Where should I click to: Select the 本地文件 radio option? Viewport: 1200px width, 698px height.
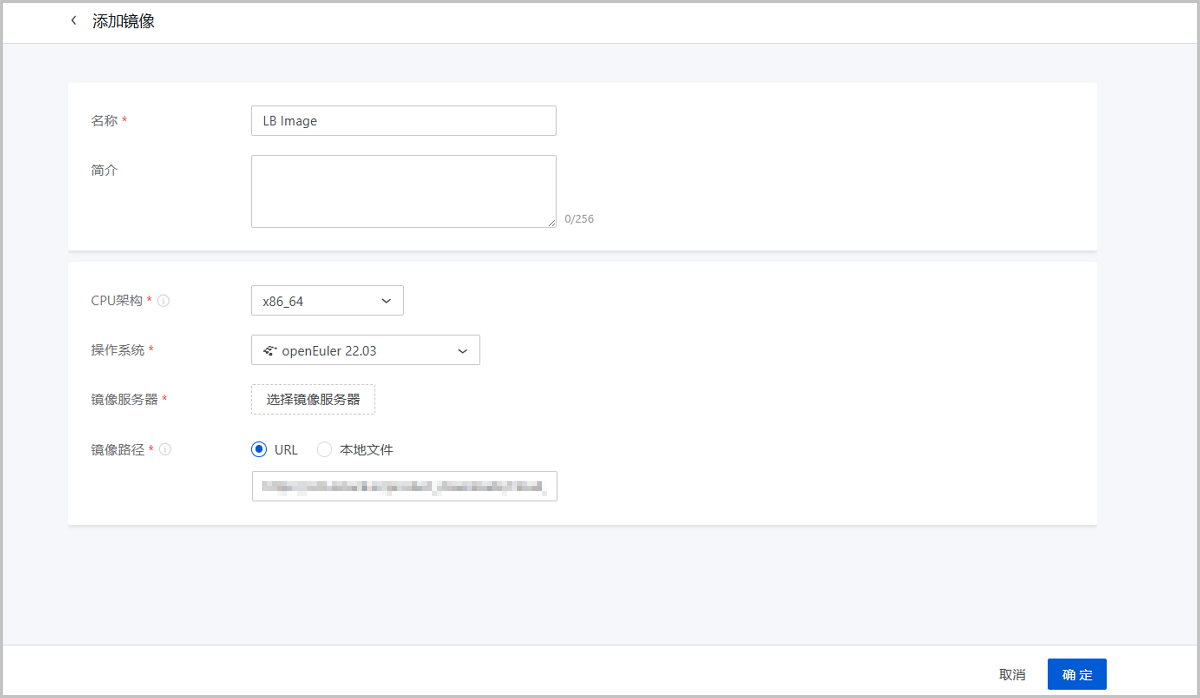click(x=324, y=450)
